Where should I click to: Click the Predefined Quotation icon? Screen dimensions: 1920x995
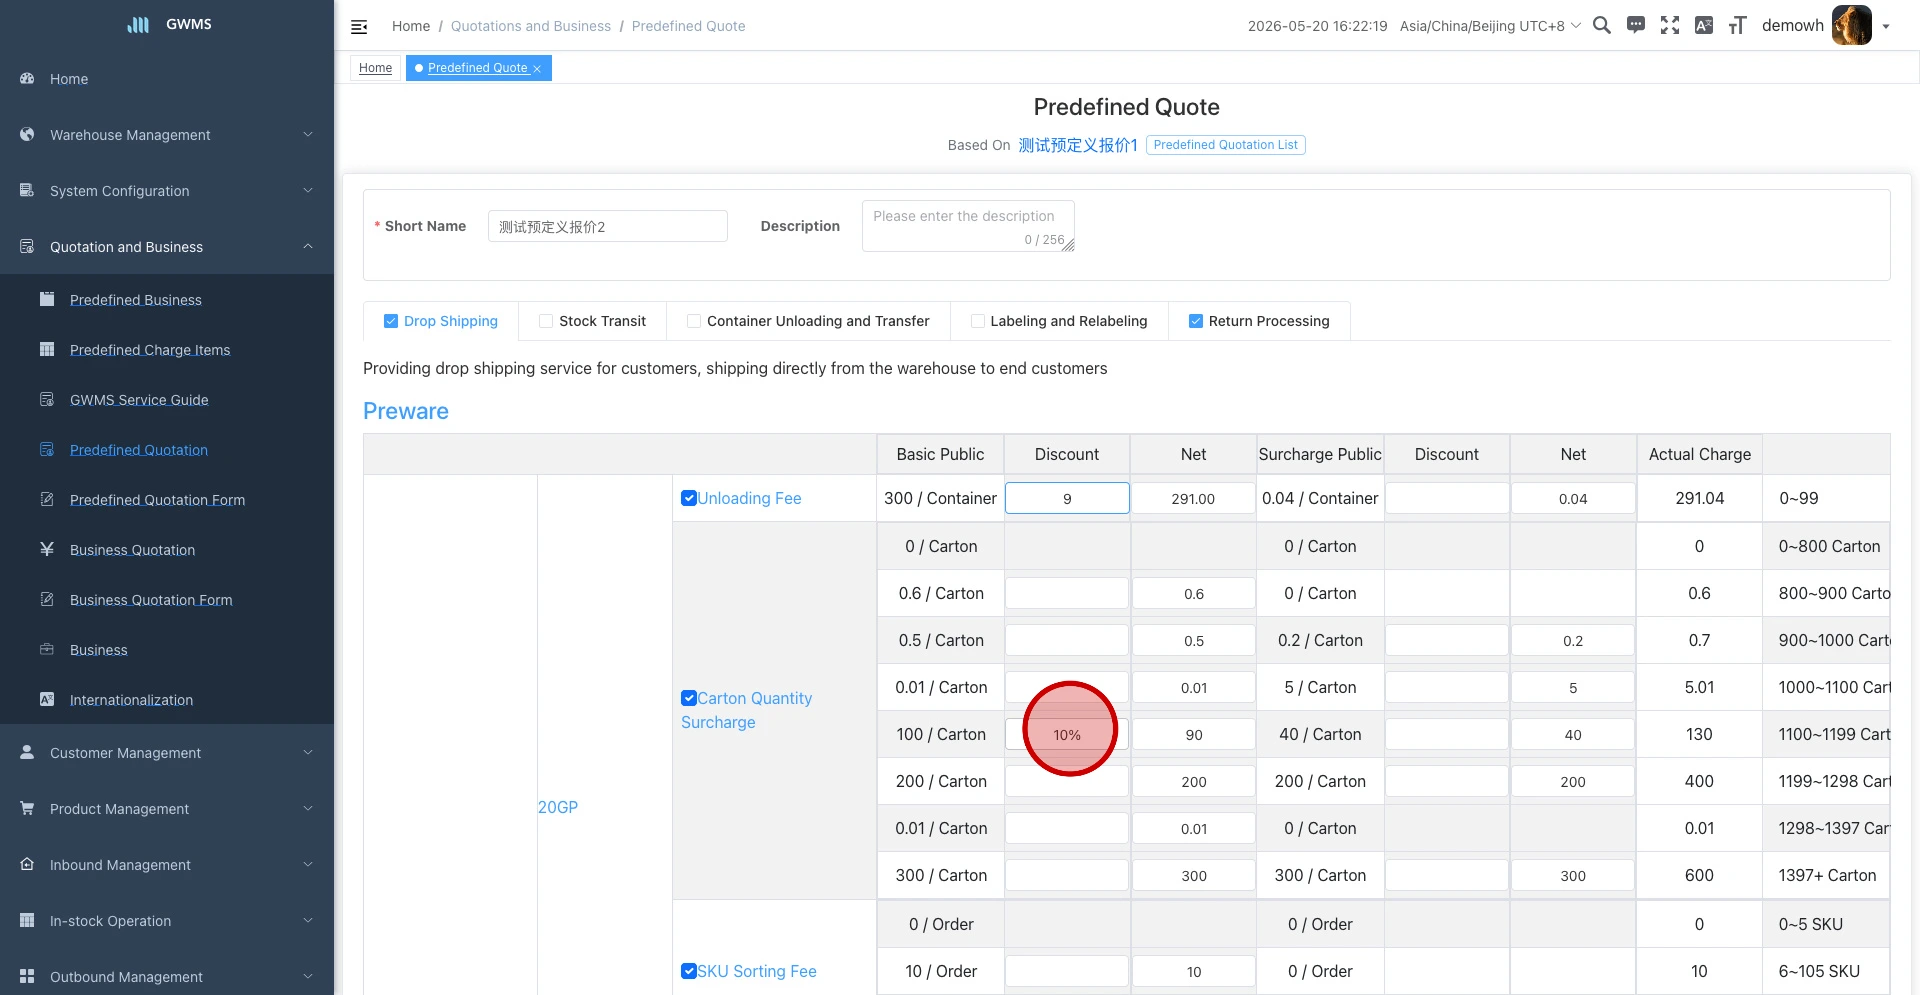pos(47,449)
